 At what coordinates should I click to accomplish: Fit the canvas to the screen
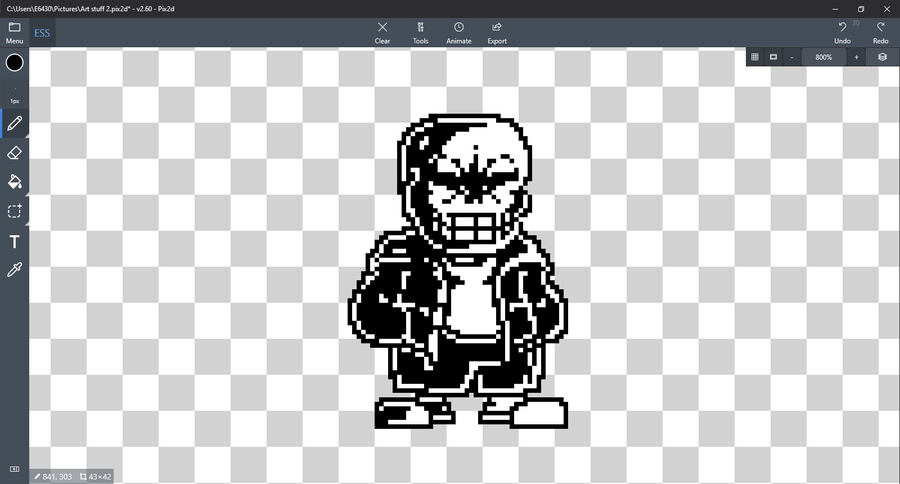(x=773, y=57)
